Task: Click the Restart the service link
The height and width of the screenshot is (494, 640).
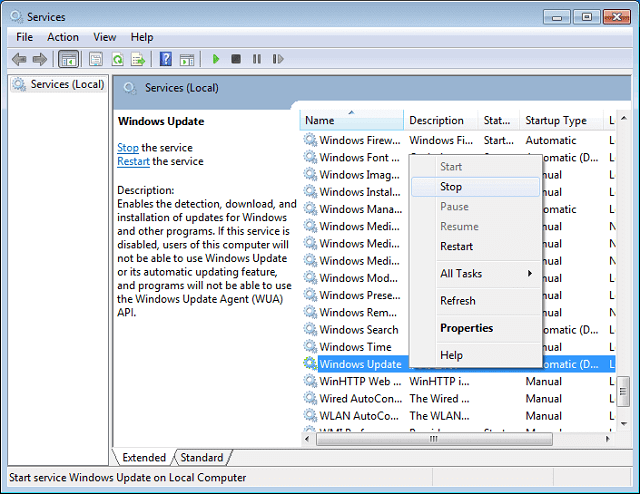Action: 133,162
